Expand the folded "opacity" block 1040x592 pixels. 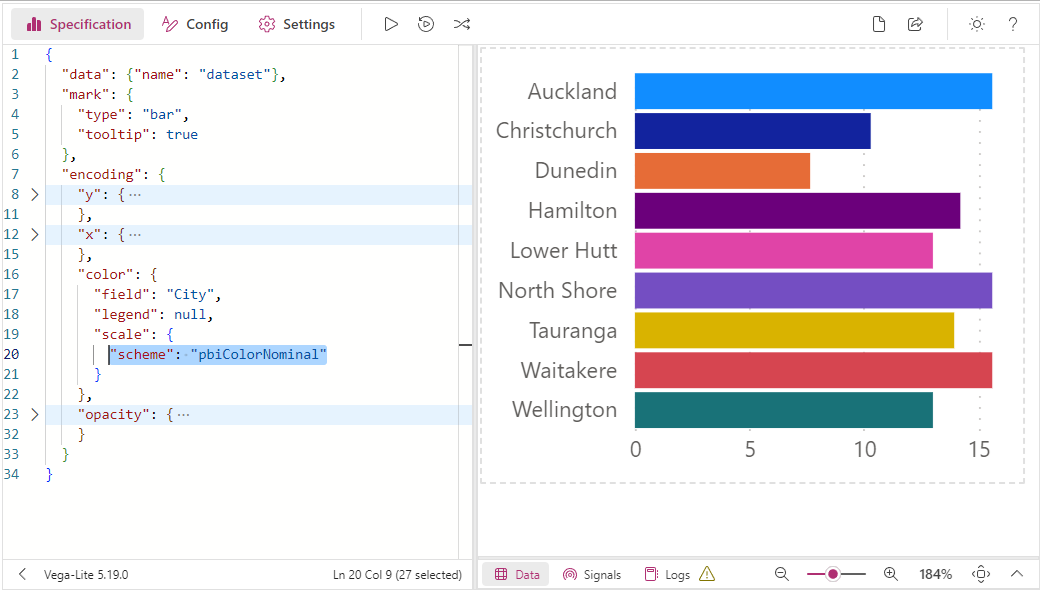34,414
